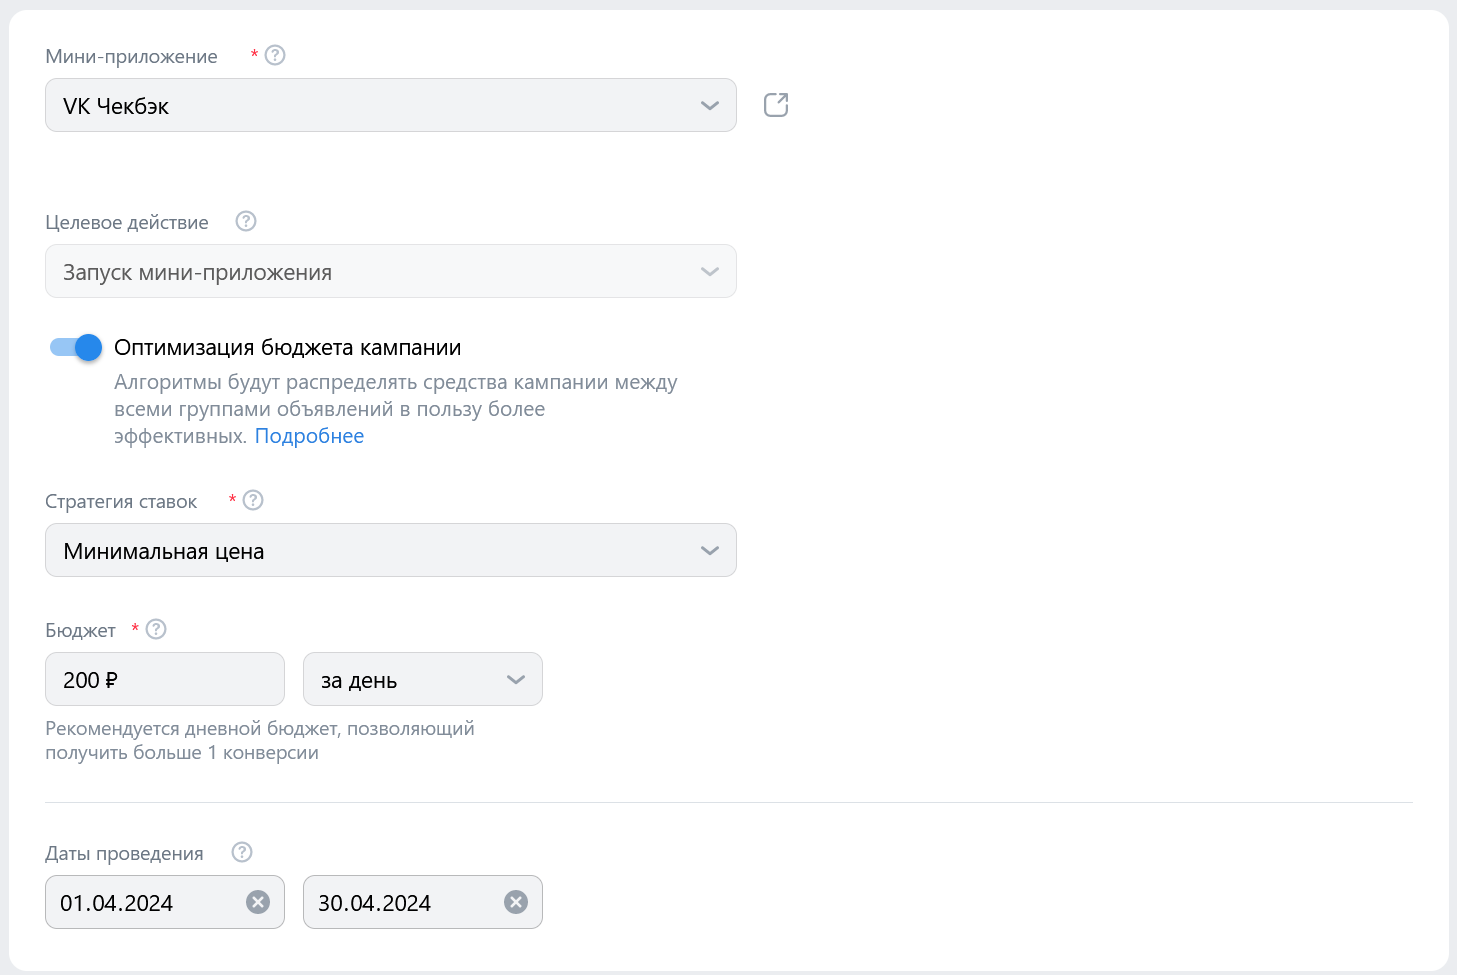
Task: Click the Оптимизация бюджета кампании label text
Action: point(287,347)
